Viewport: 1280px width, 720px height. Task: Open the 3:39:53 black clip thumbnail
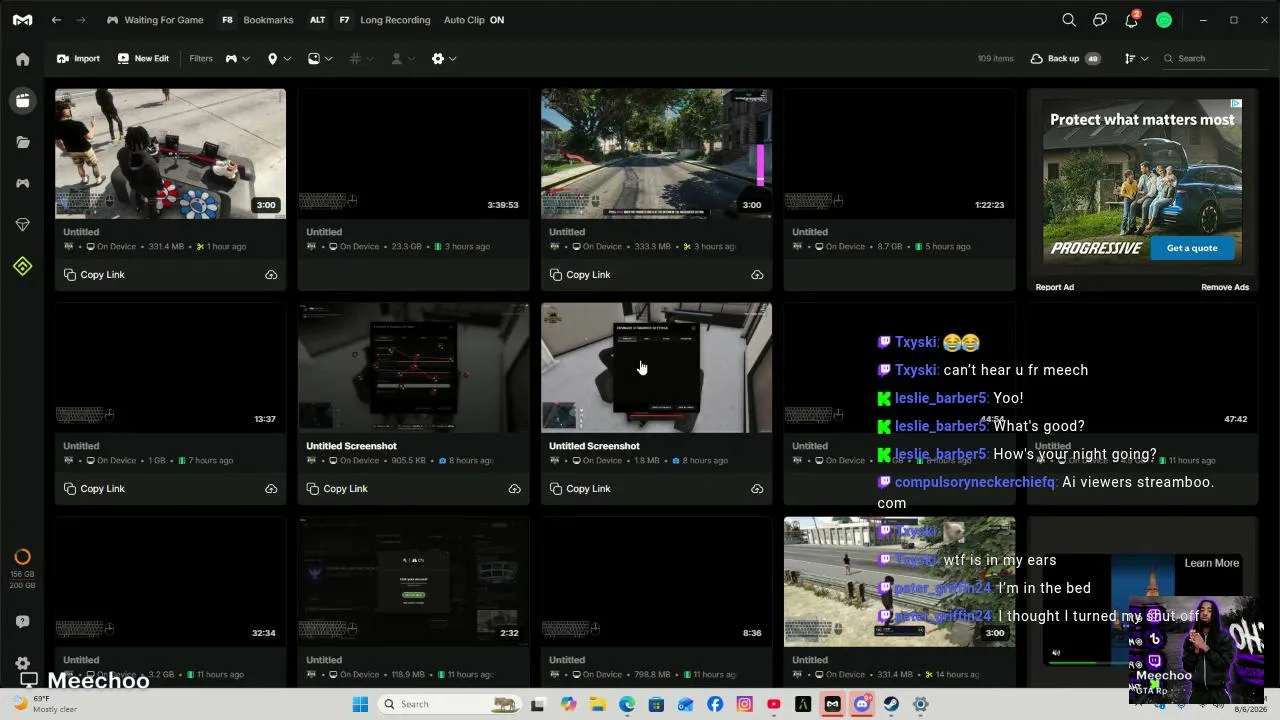click(x=413, y=154)
